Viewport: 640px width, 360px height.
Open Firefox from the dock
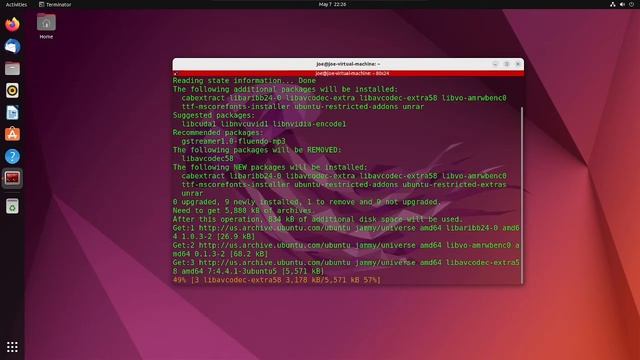pos(12,24)
